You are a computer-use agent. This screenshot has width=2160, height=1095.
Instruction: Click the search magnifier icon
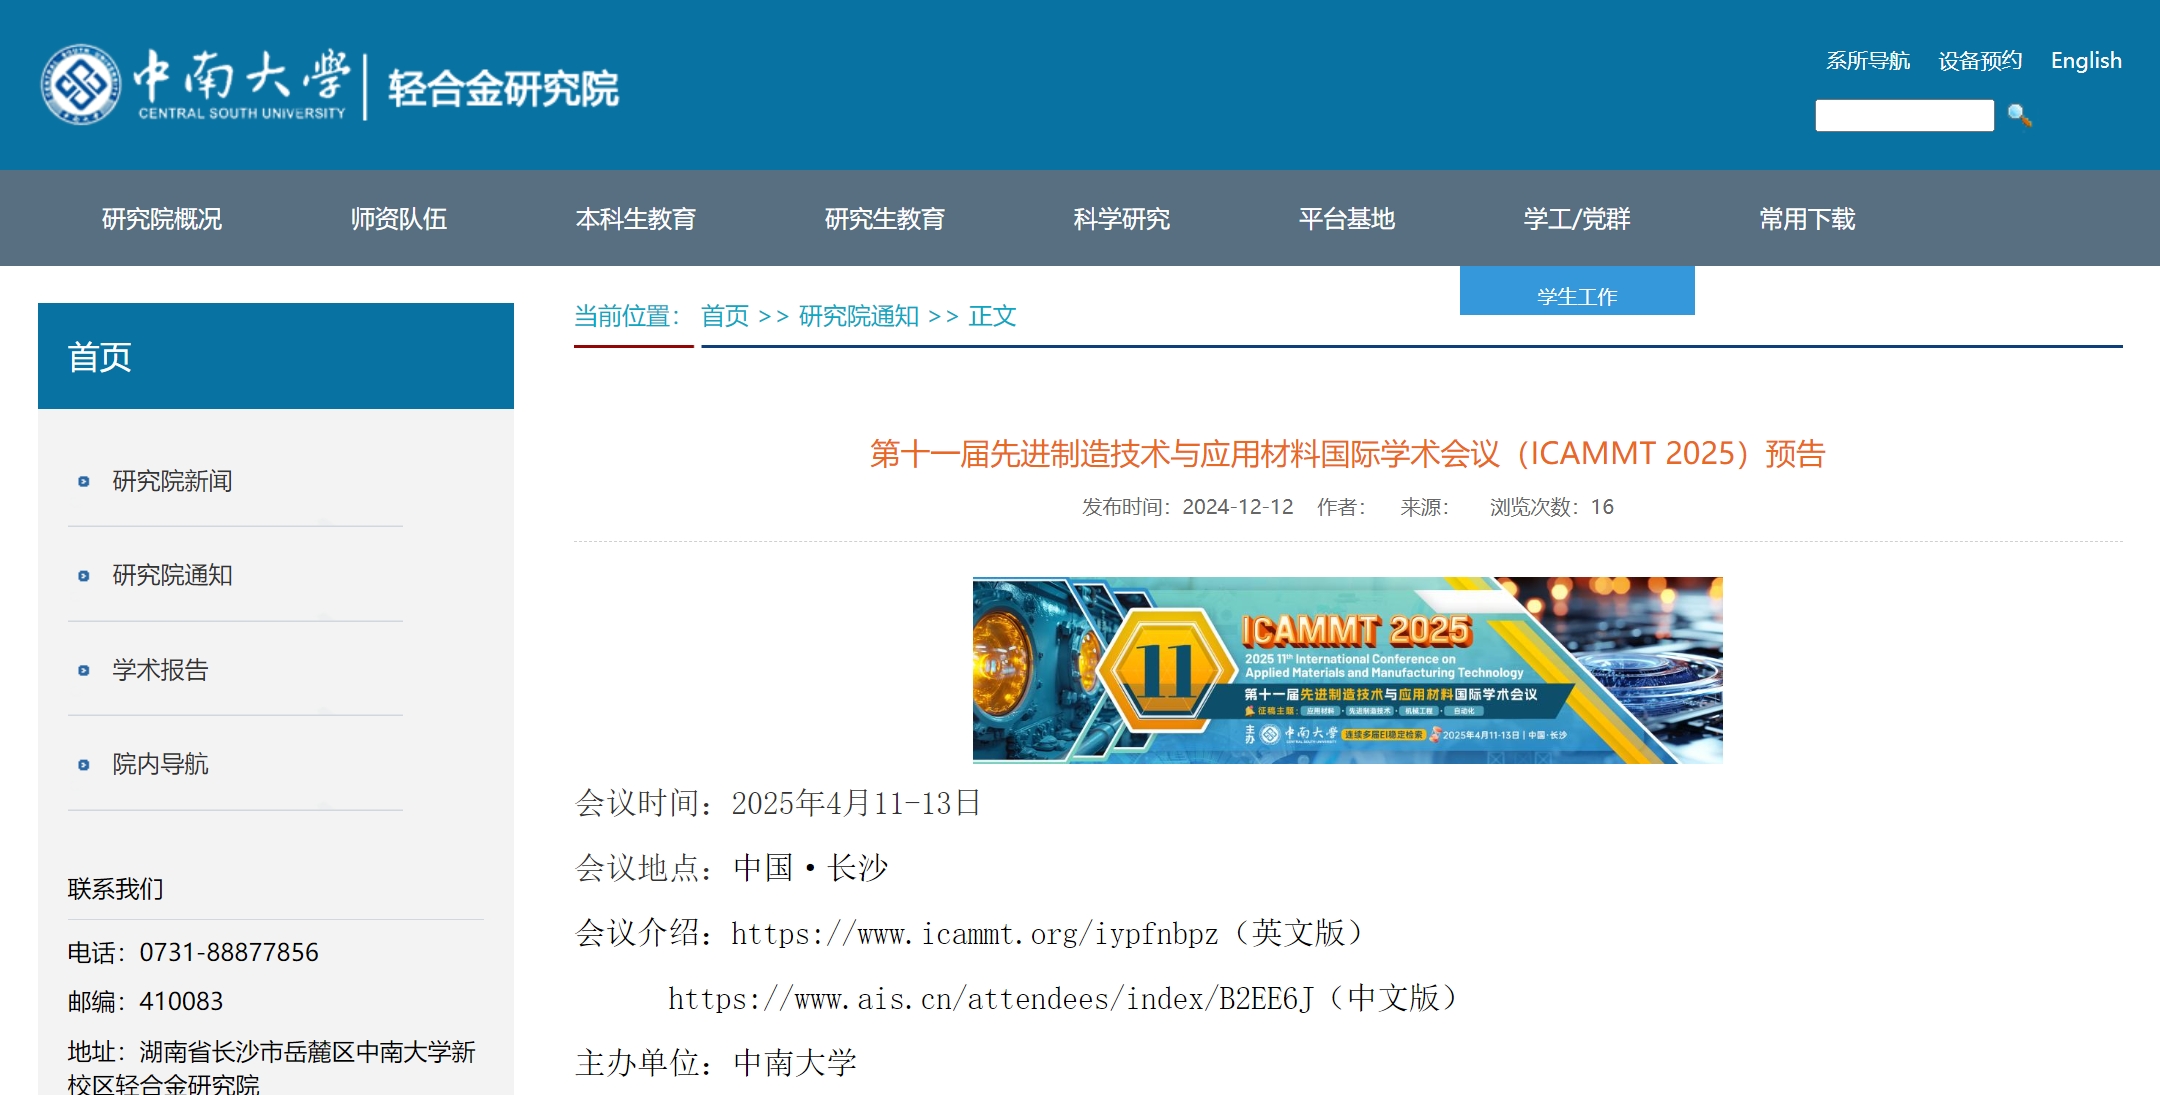[2019, 116]
